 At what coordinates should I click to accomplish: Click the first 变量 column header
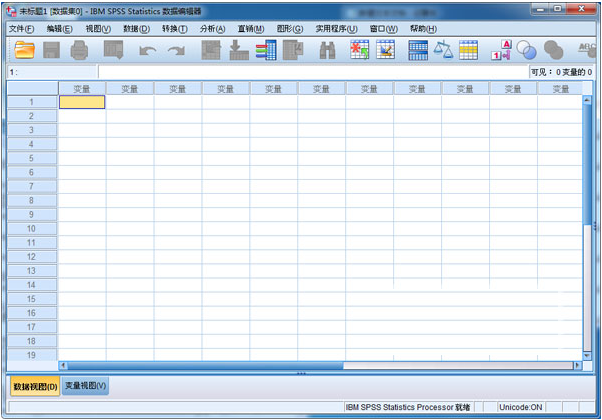82,89
